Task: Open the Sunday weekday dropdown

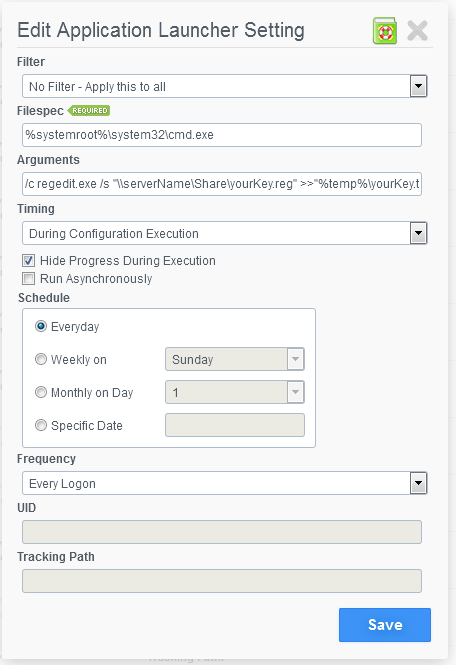Action: 235,359
